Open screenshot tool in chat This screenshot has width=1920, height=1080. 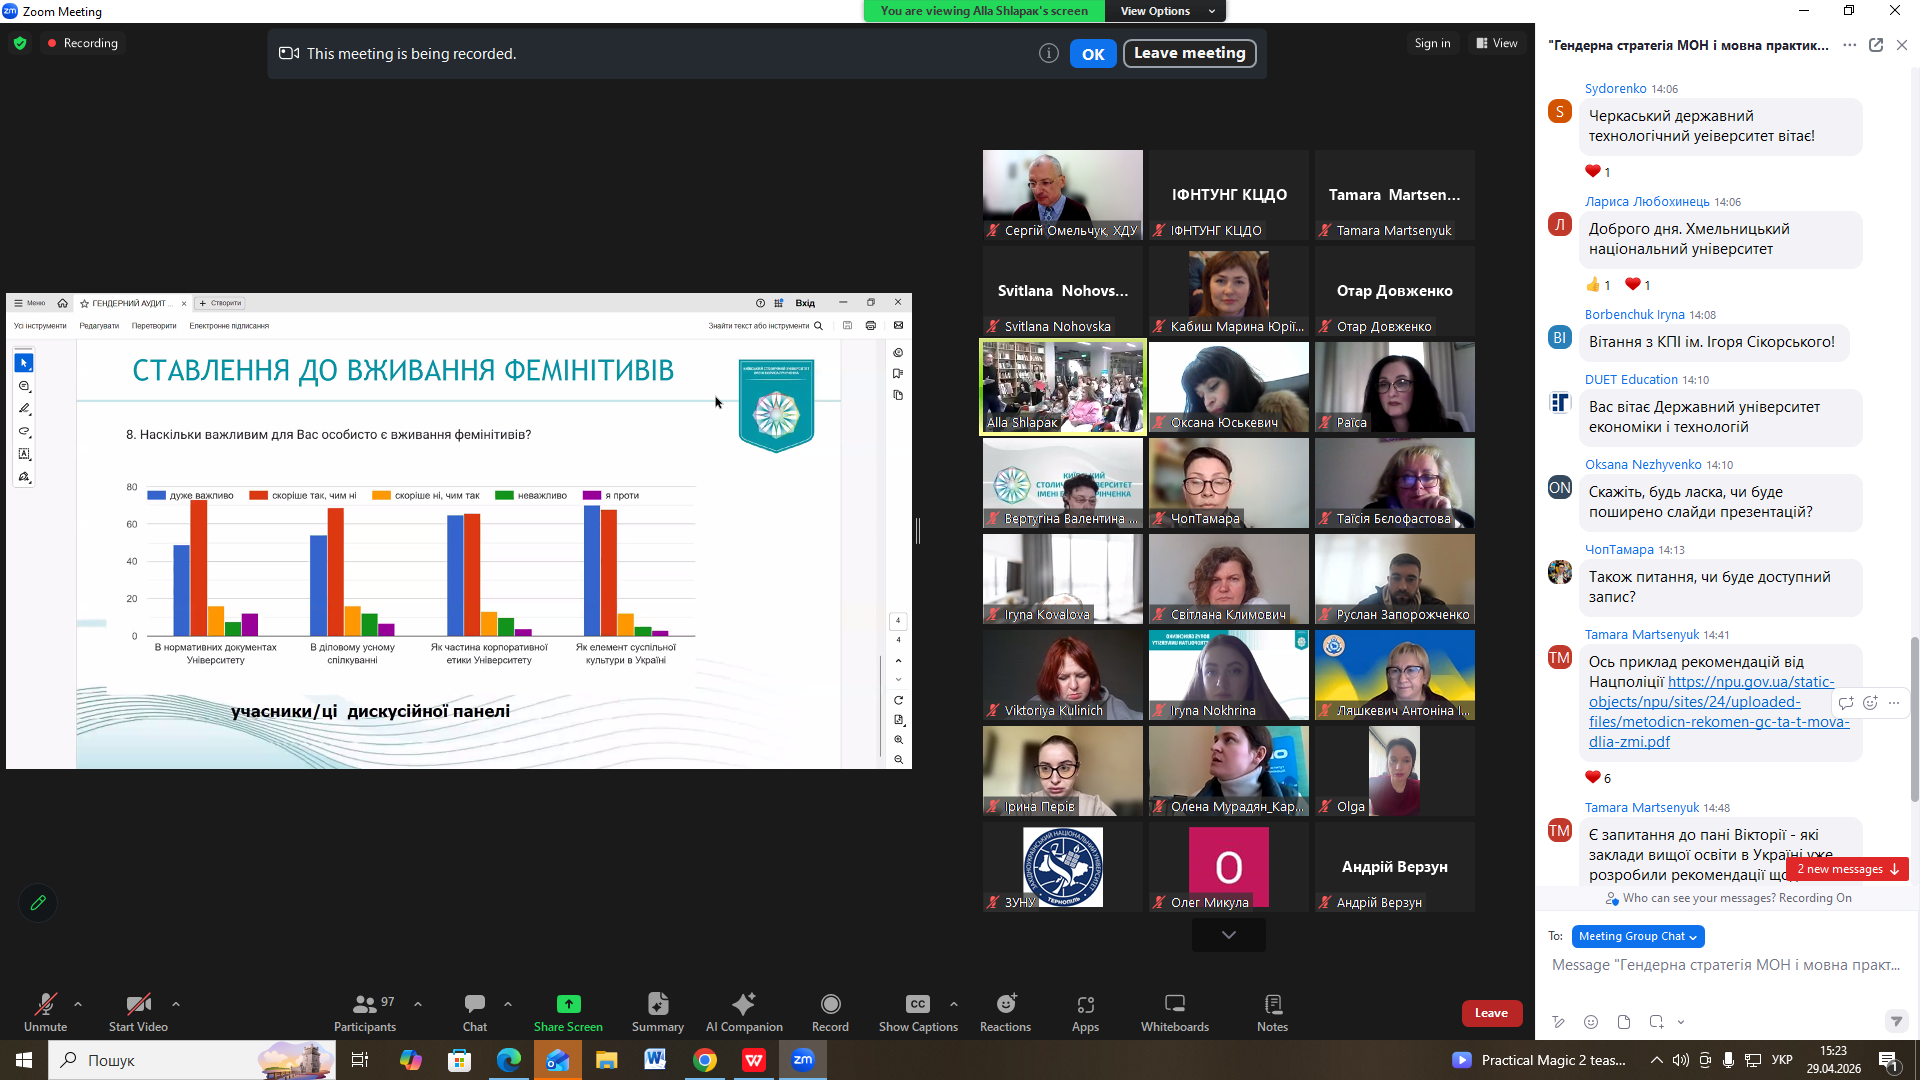point(1656,1022)
